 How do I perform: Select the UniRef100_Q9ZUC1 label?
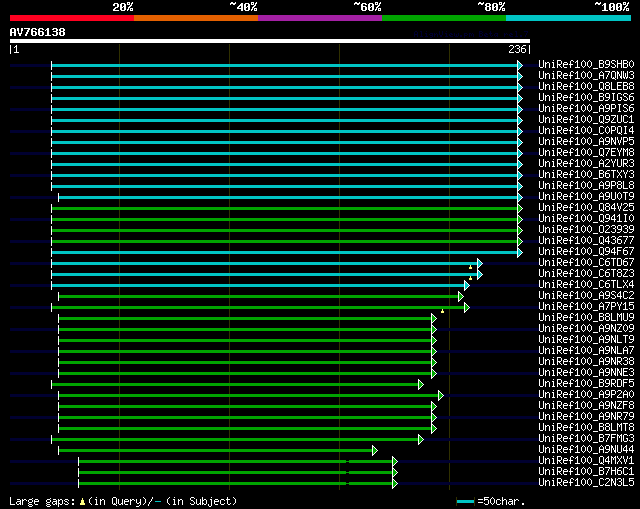pos(586,120)
